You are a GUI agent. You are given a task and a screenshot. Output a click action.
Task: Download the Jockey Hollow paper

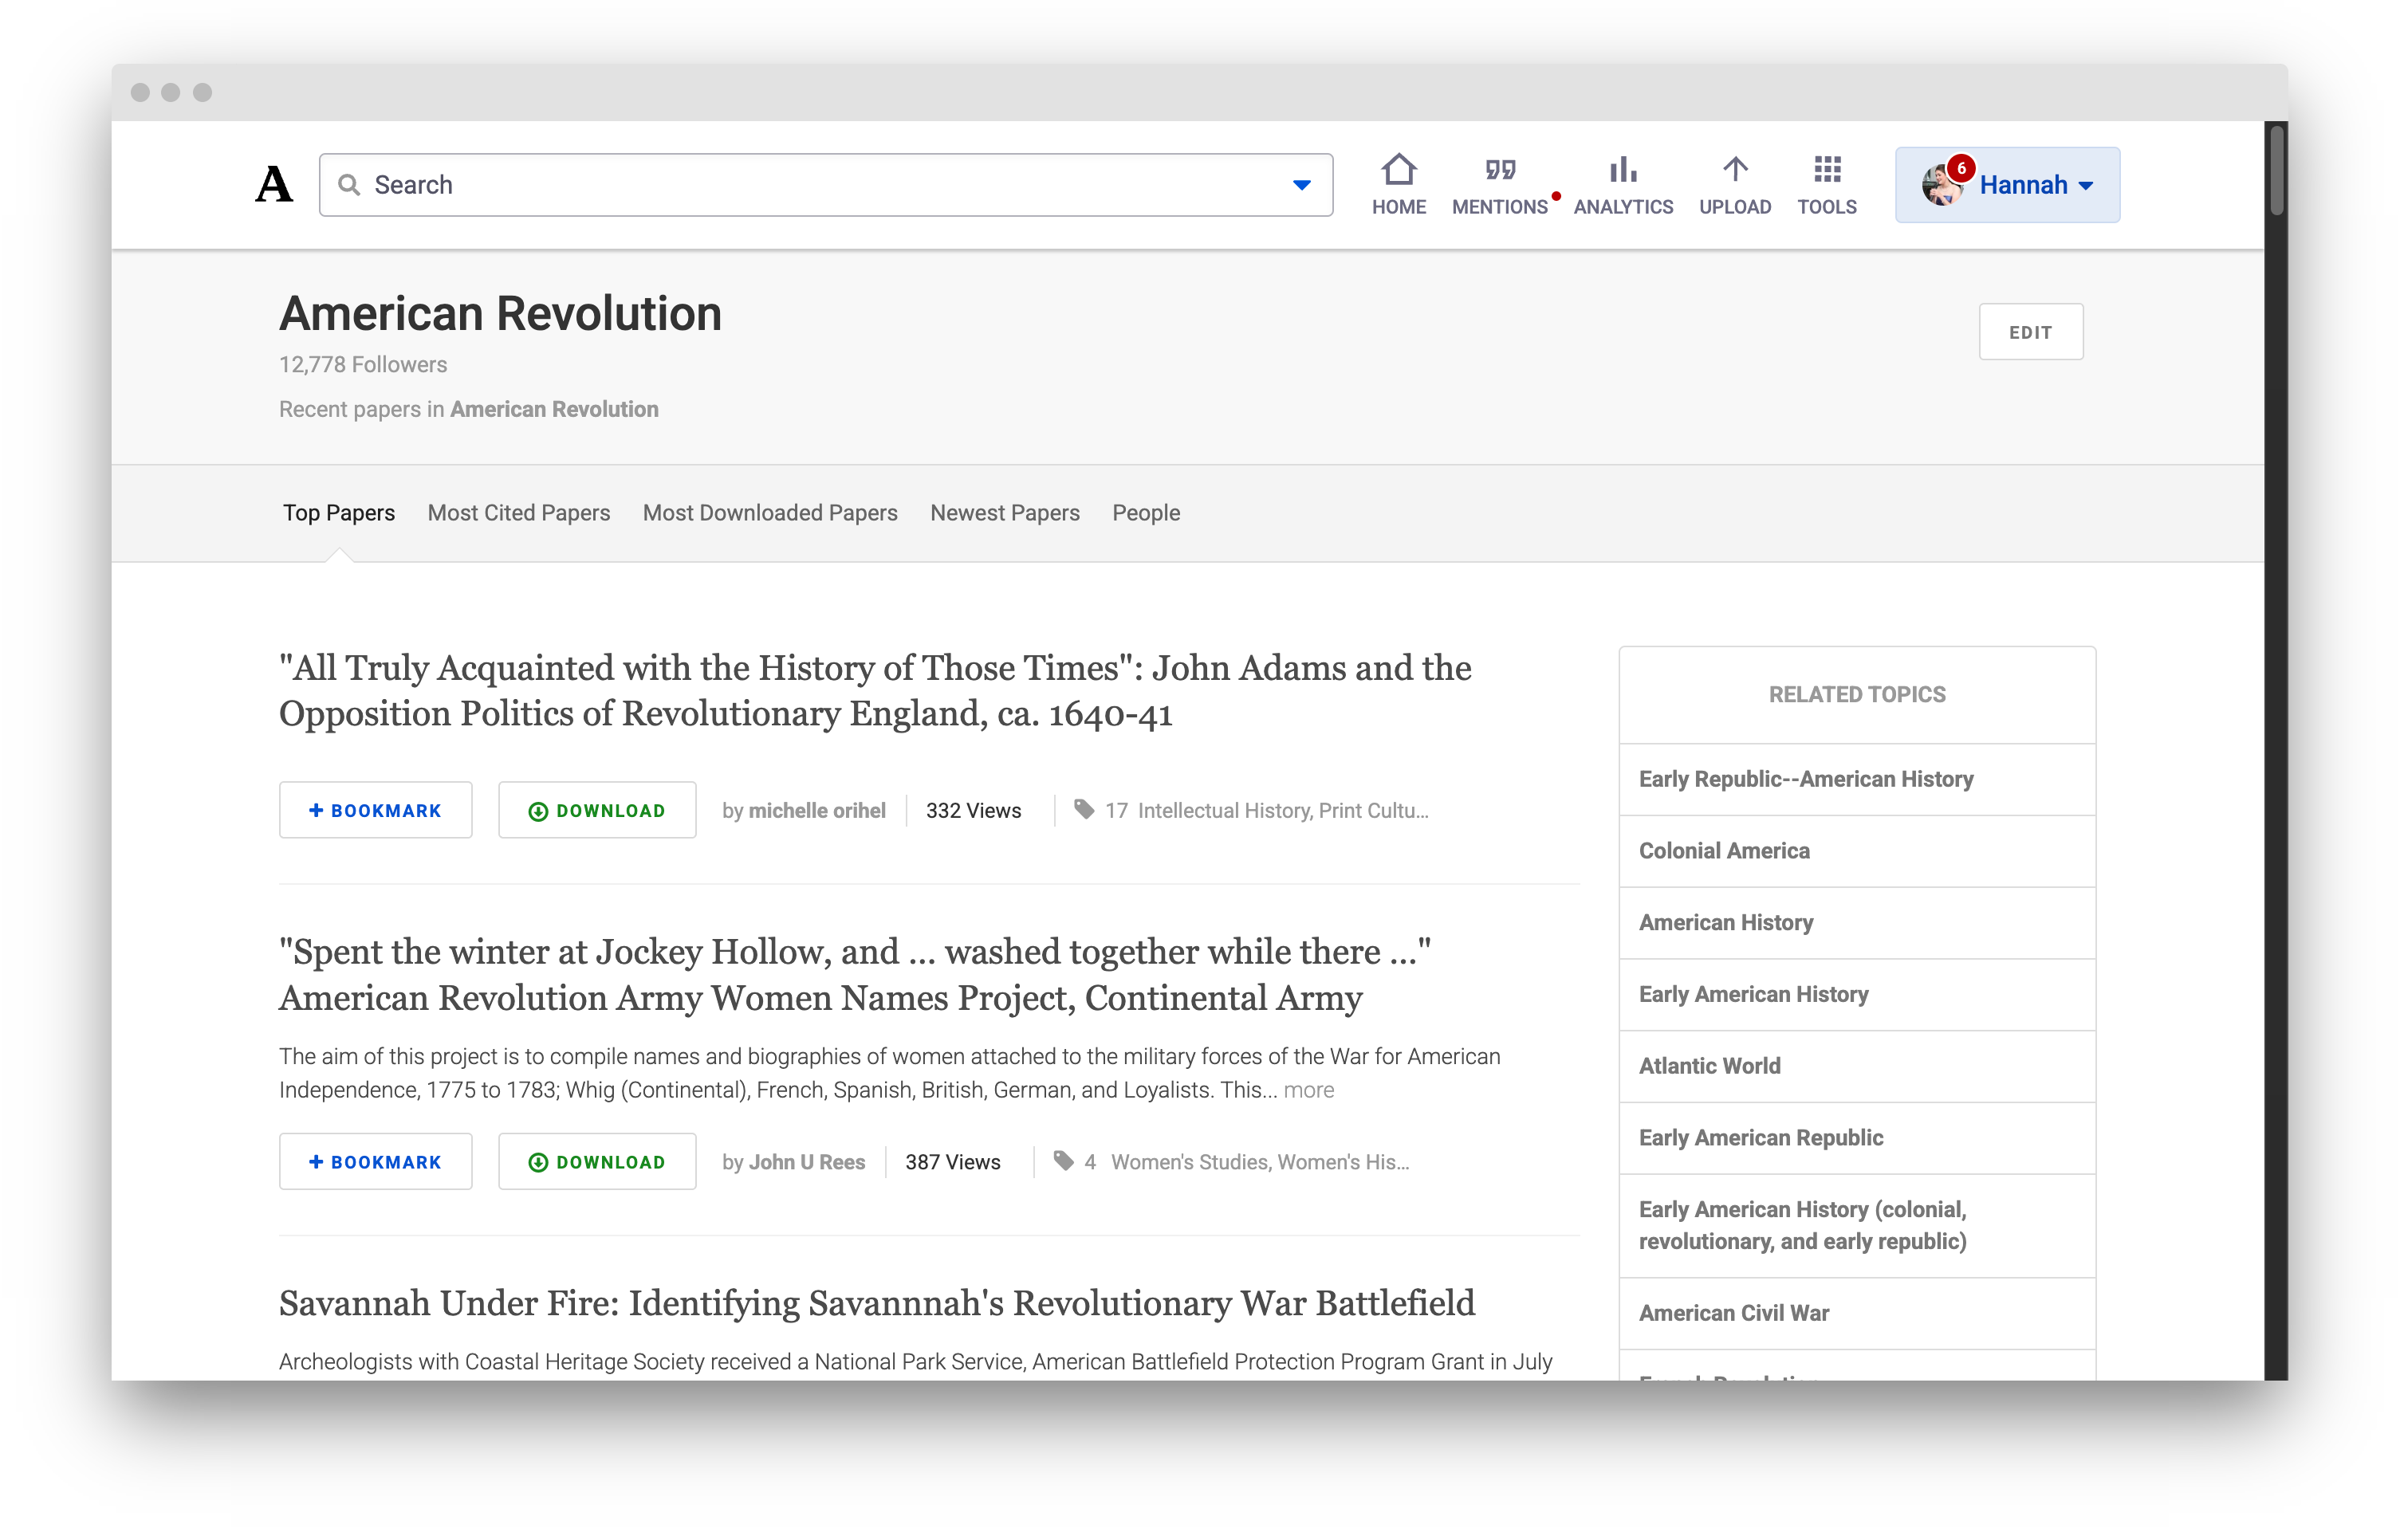coord(597,1162)
